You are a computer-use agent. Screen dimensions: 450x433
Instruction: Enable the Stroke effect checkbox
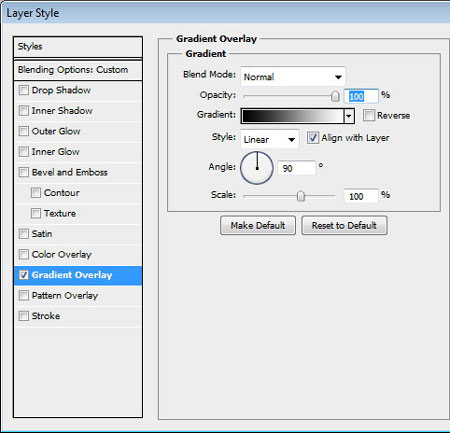24,316
